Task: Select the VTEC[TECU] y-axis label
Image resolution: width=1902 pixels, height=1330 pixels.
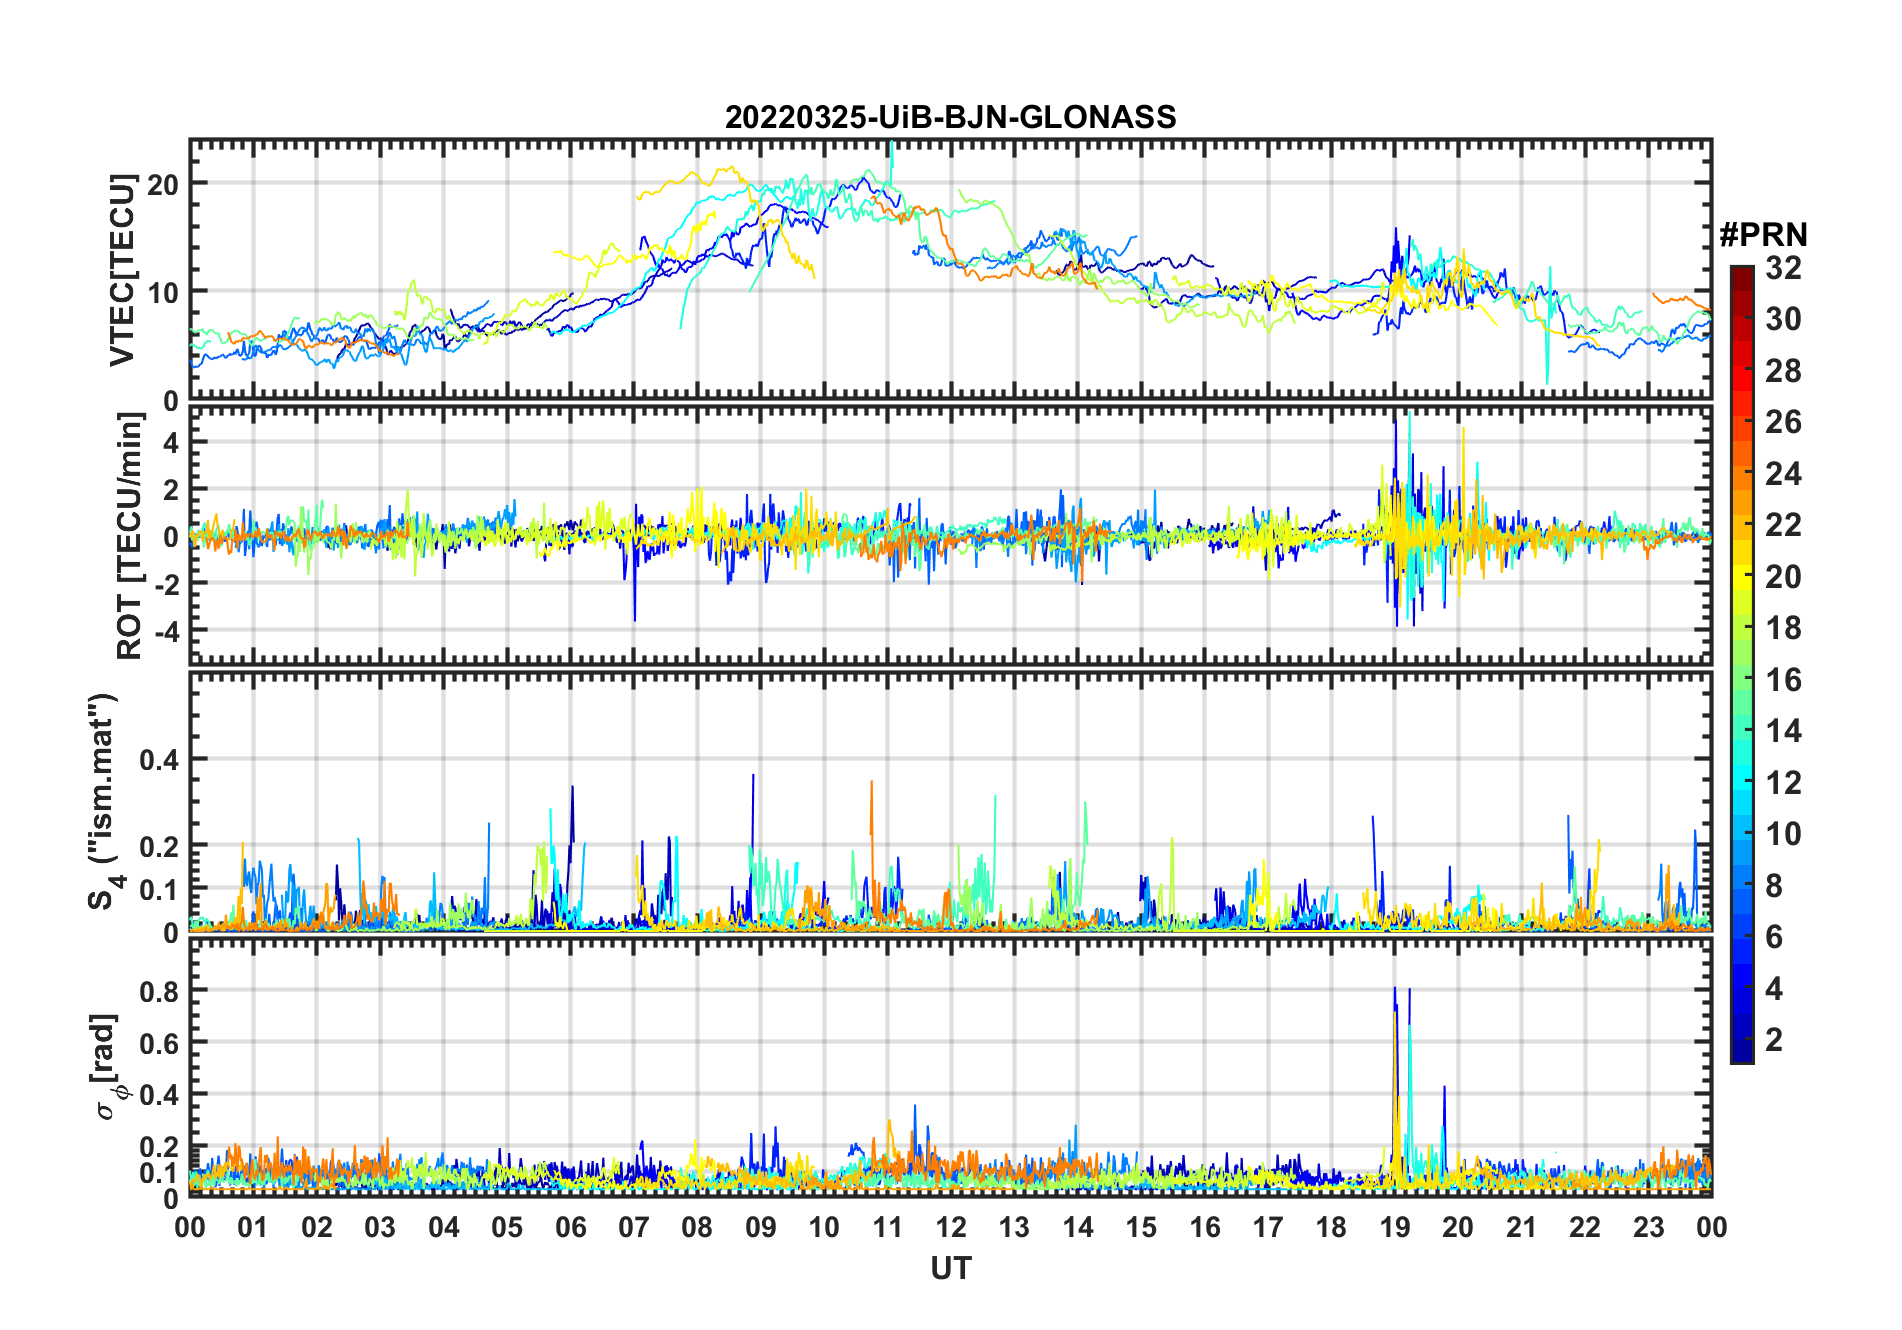Action: 122,270
